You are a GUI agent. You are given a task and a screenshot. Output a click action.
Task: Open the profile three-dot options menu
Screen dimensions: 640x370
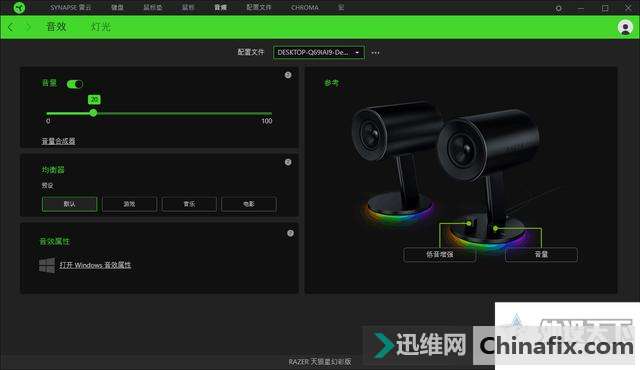click(x=376, y=53)
